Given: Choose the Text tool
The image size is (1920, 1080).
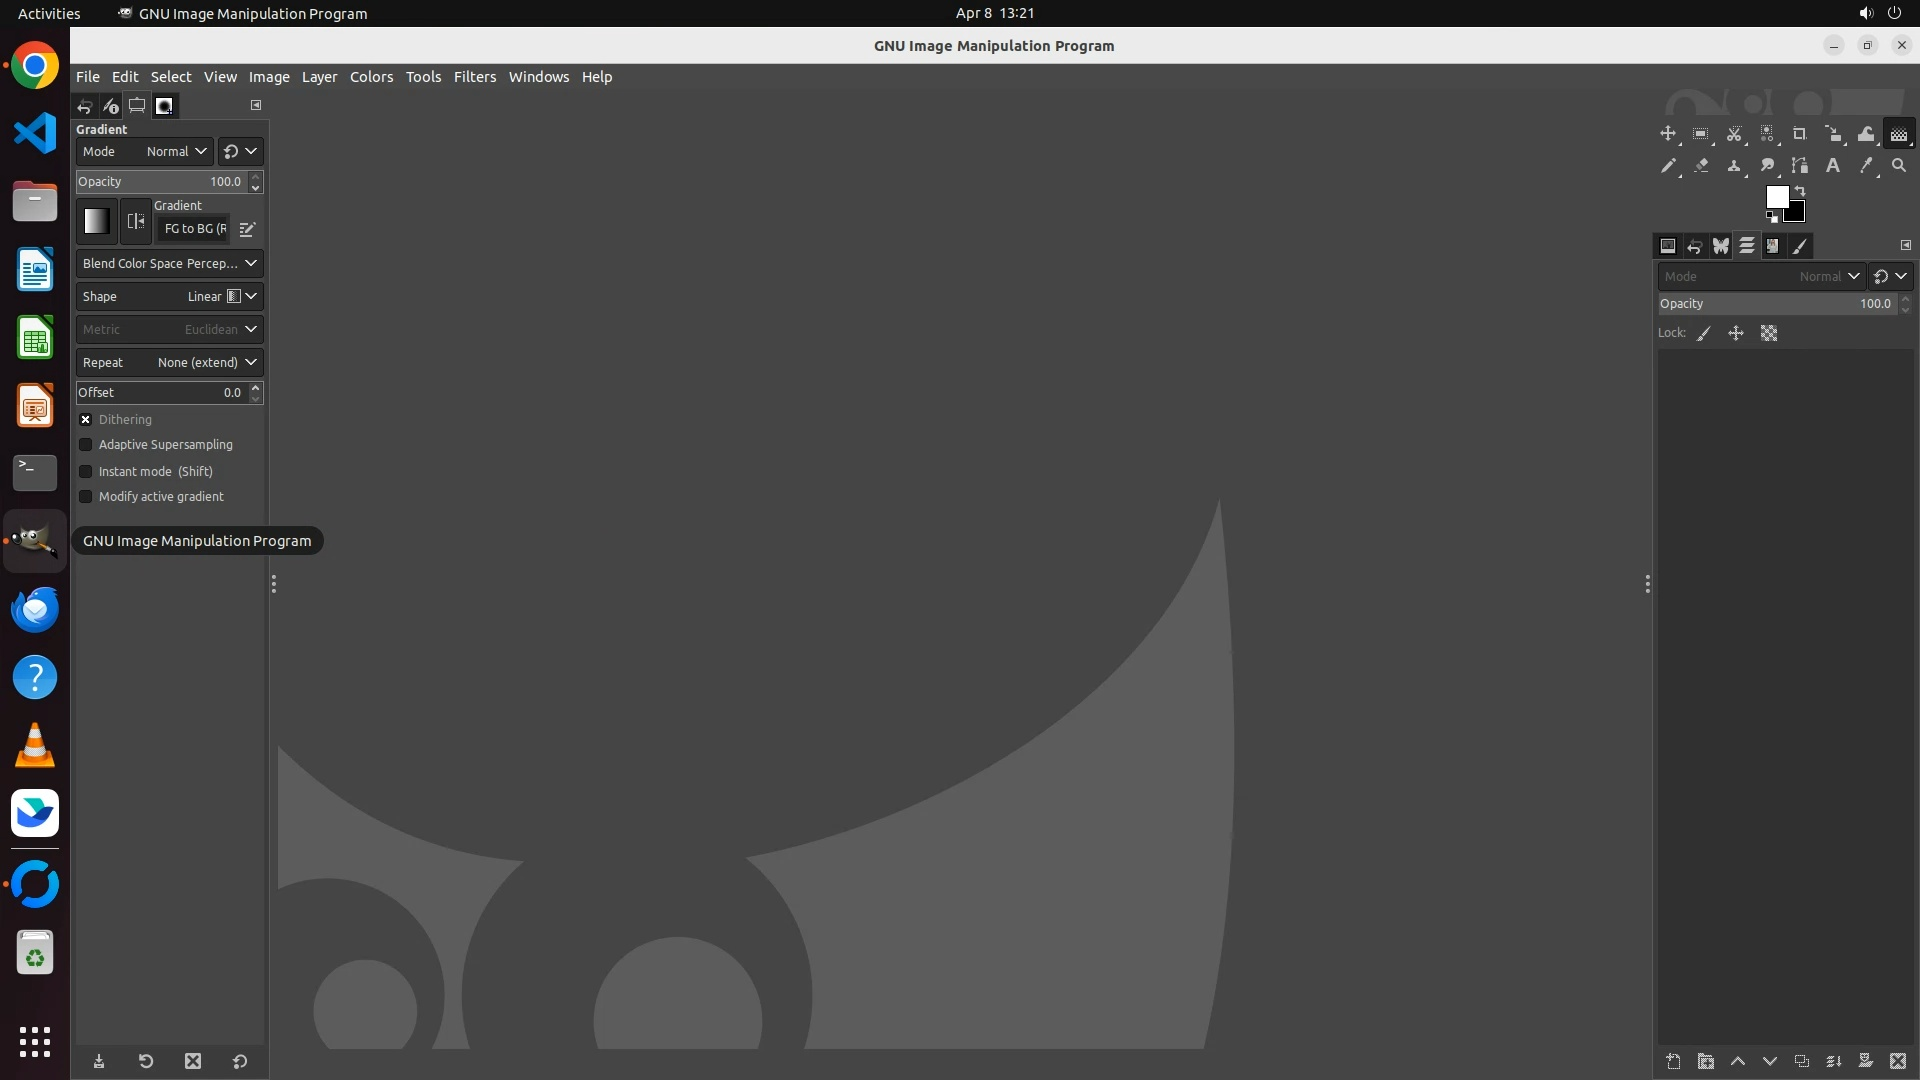Looking at the screenshot, I should coord(1833,166).
